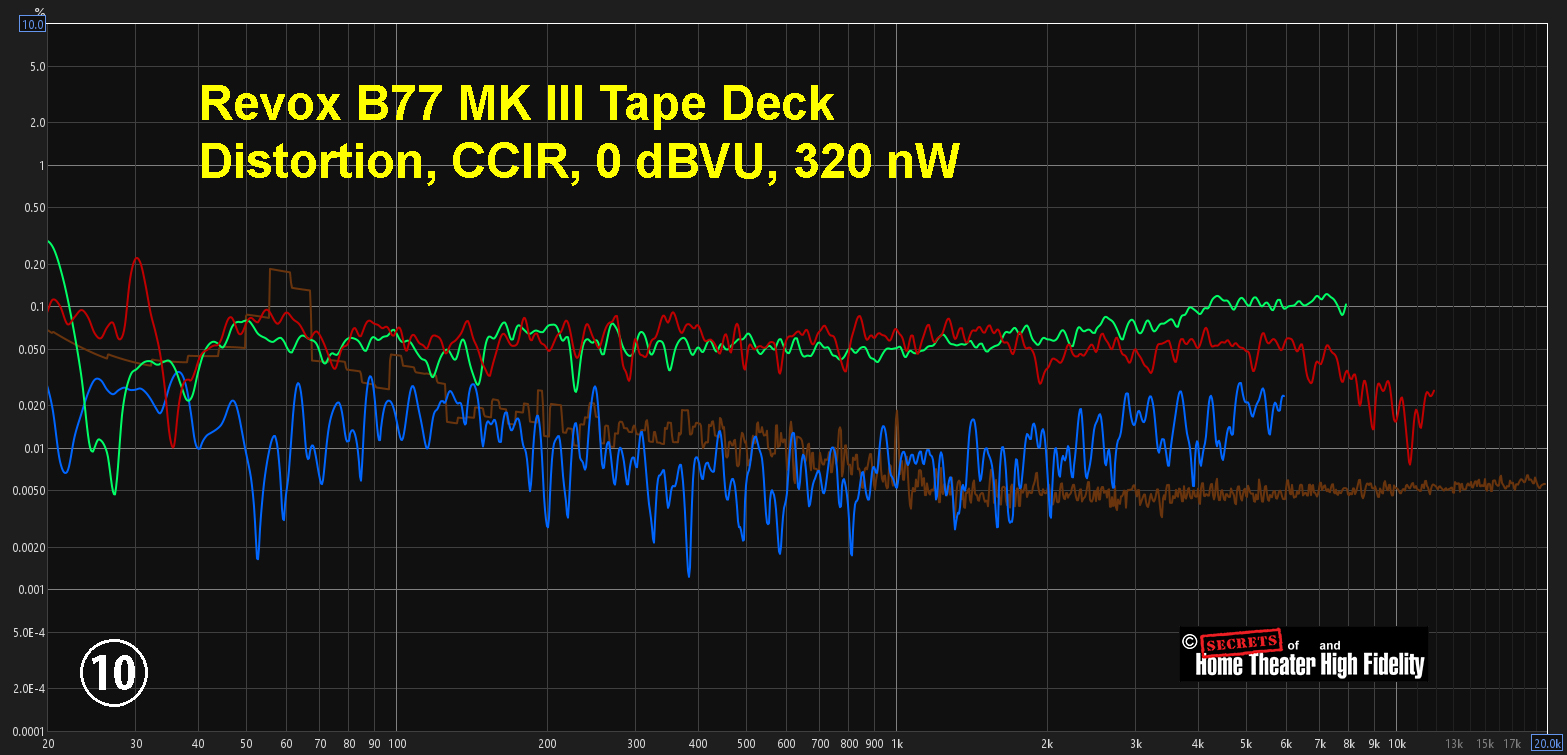Click the 10k frequency tick label

pos(1397,744)
